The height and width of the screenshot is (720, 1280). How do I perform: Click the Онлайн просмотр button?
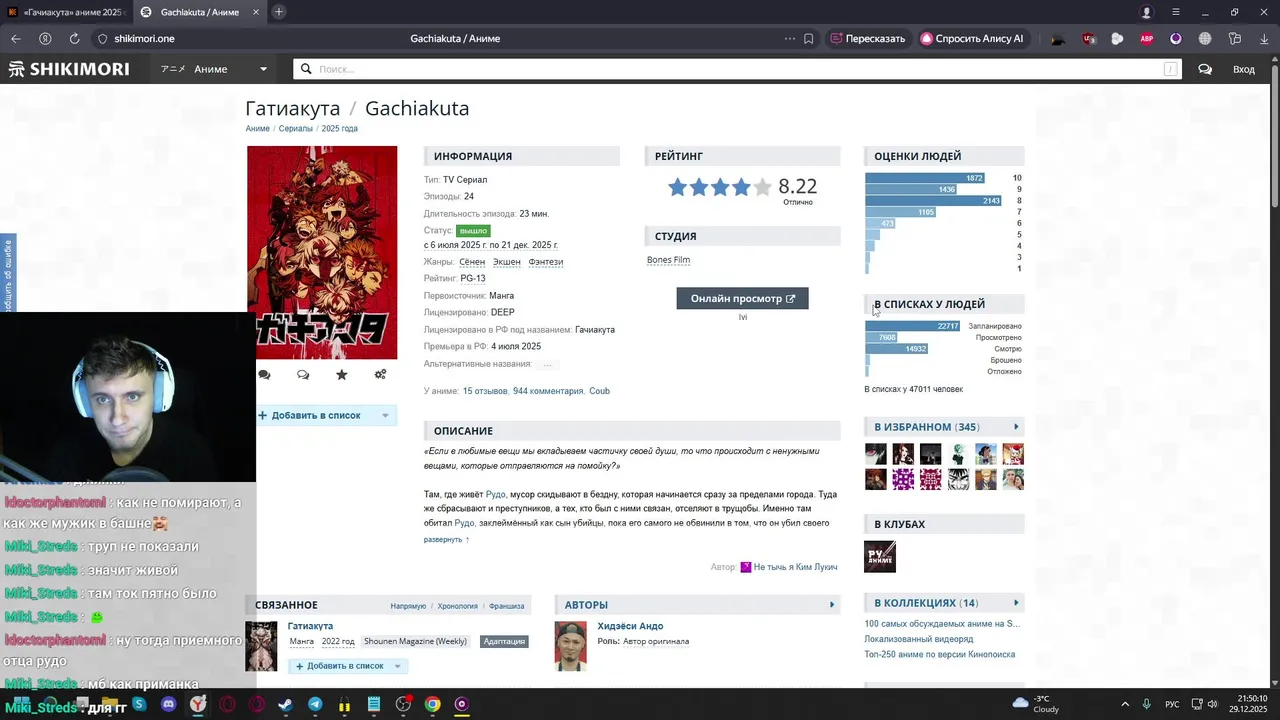pyautogui.click(x=742, y=298)
